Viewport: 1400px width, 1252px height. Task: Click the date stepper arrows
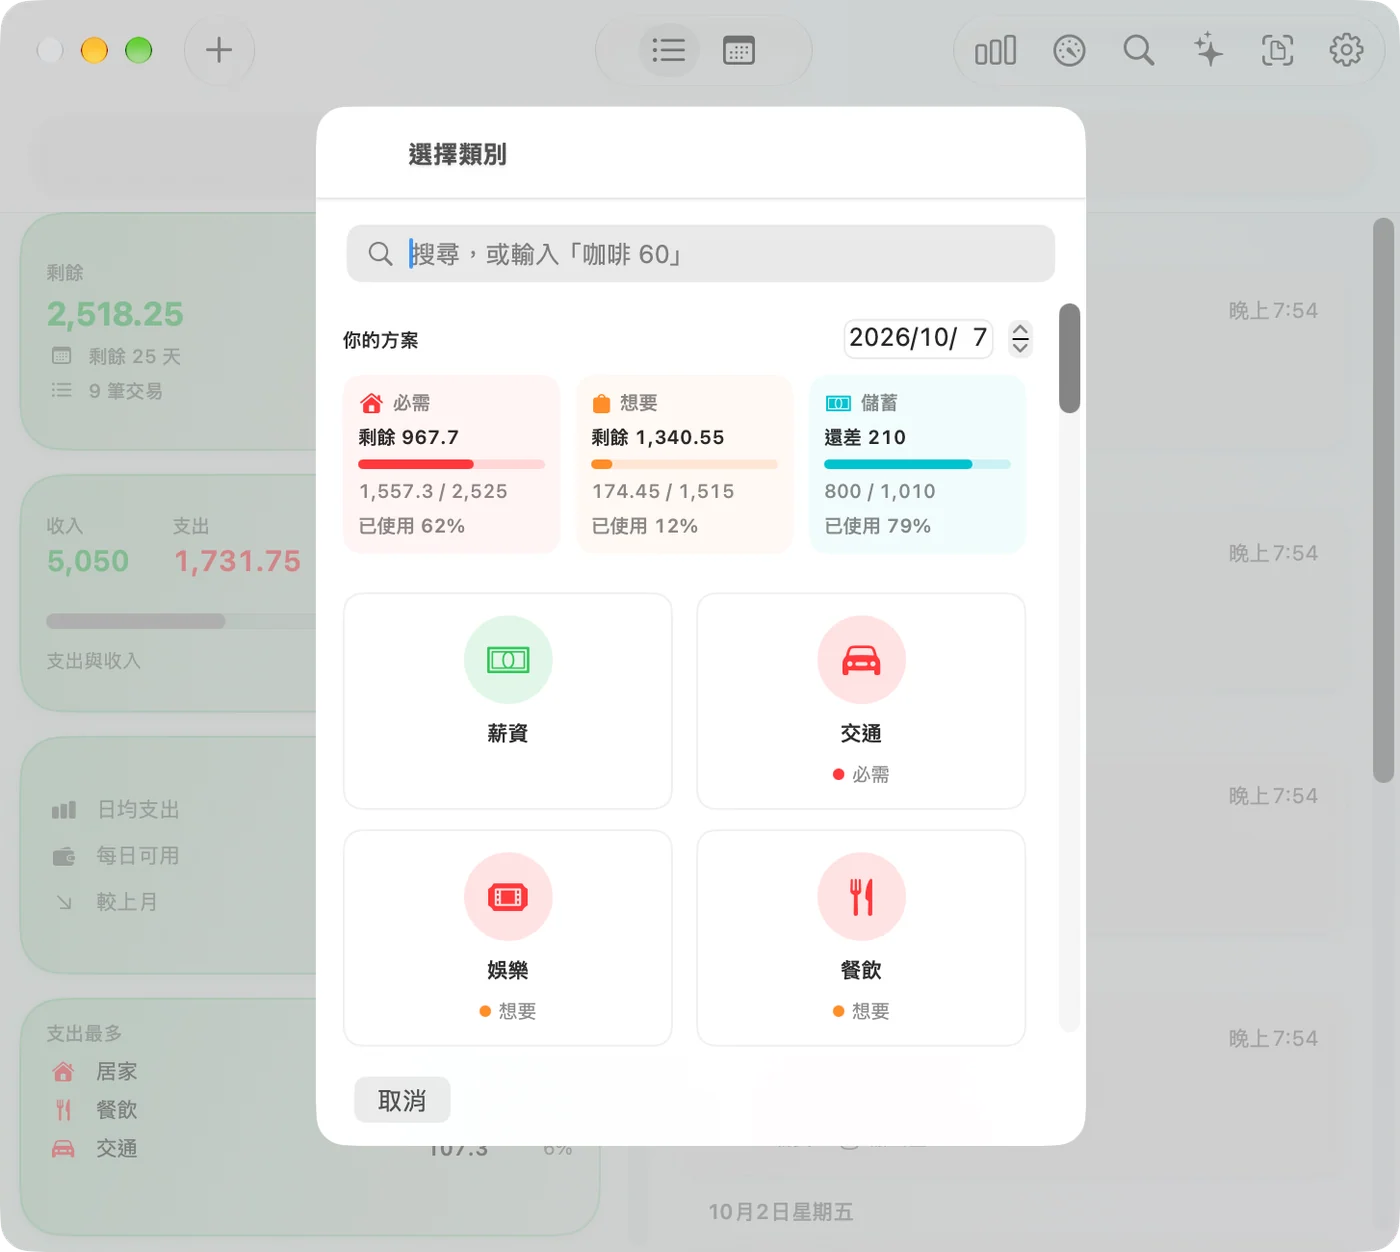tap(1020, 338)
